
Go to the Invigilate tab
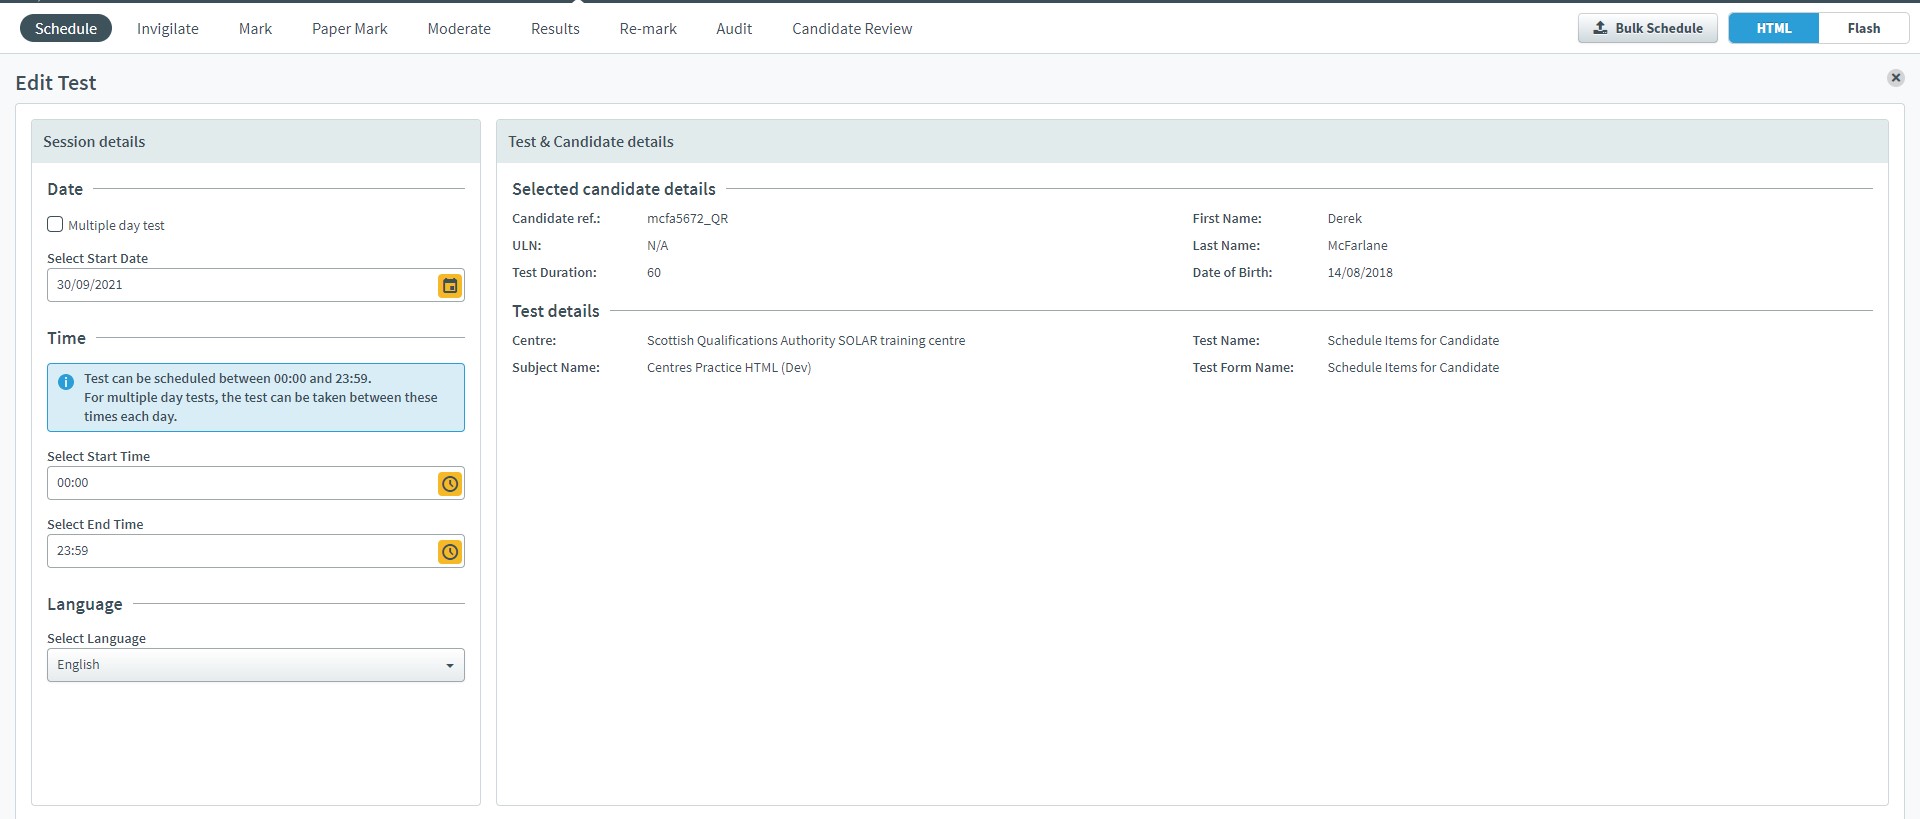(168, 28)
